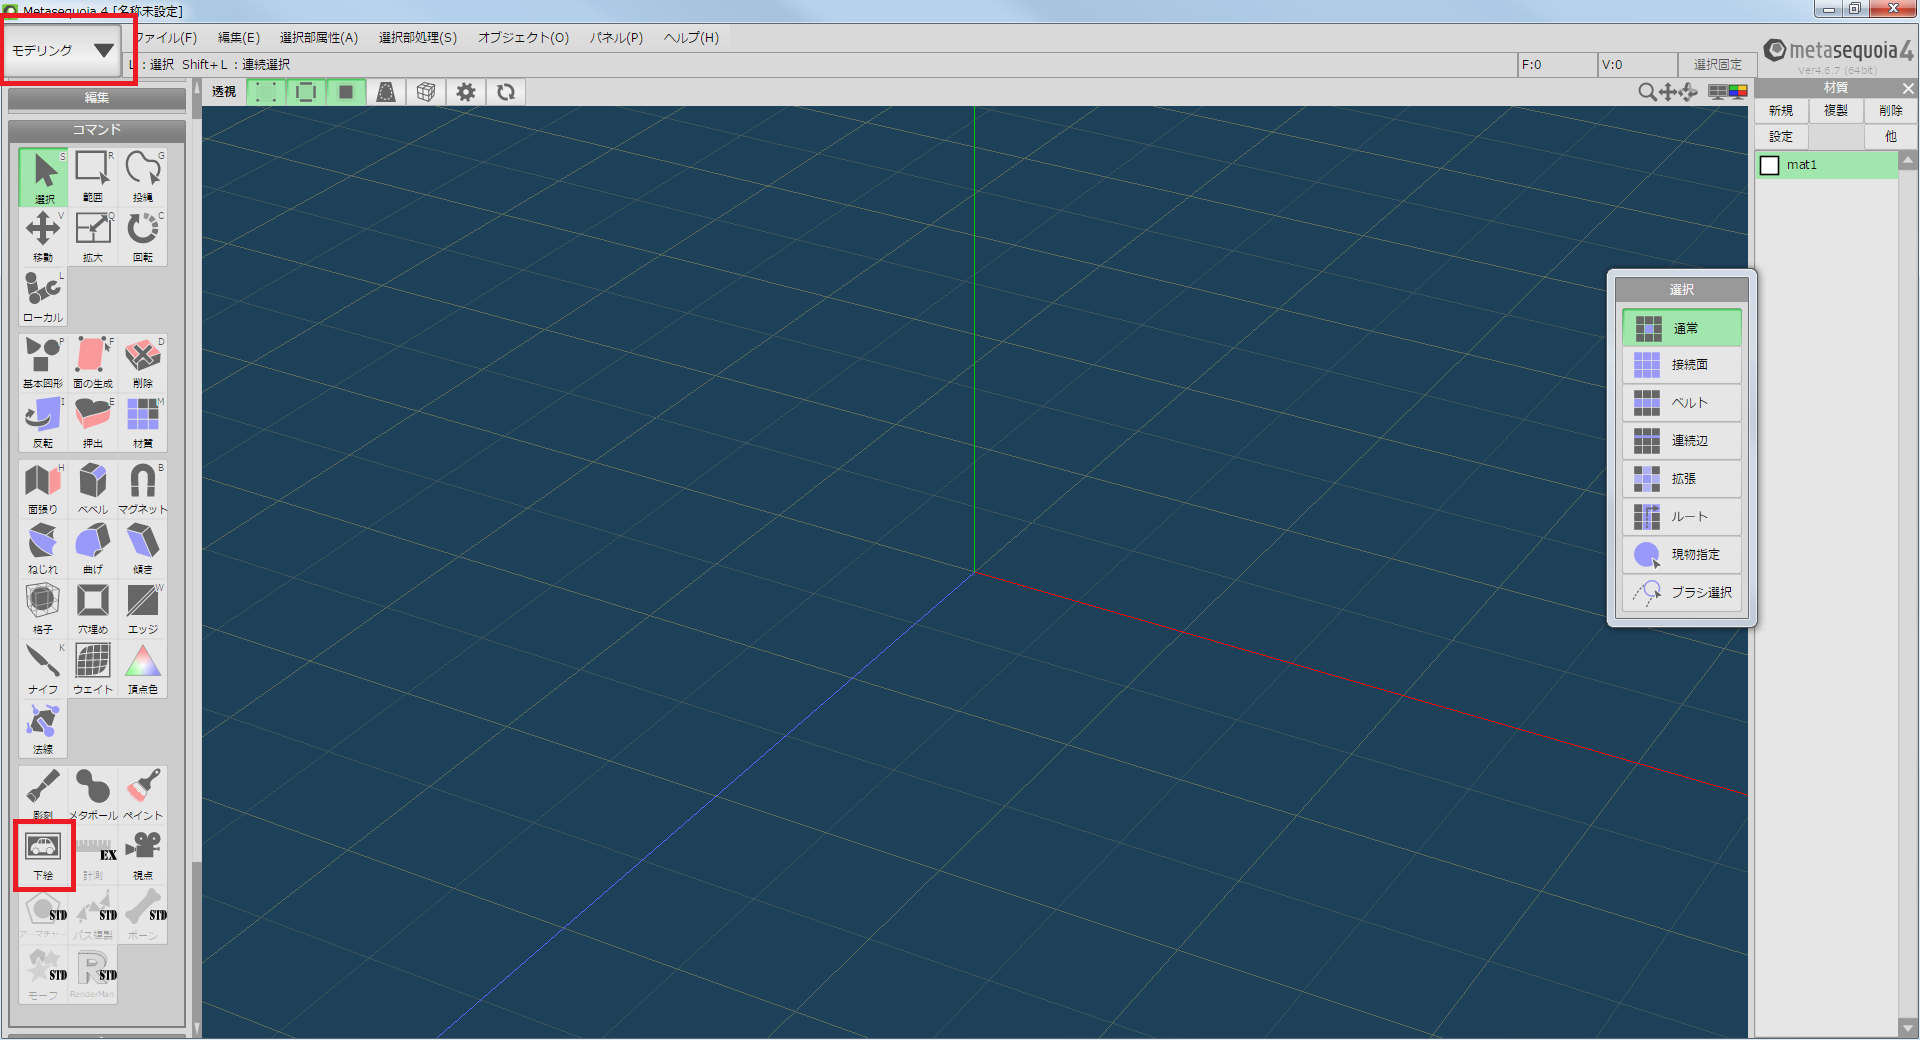The height and width of the screenshot is (1040, 1920).
Task: Toggle grid floor display icon
Action: click(386, 92)
